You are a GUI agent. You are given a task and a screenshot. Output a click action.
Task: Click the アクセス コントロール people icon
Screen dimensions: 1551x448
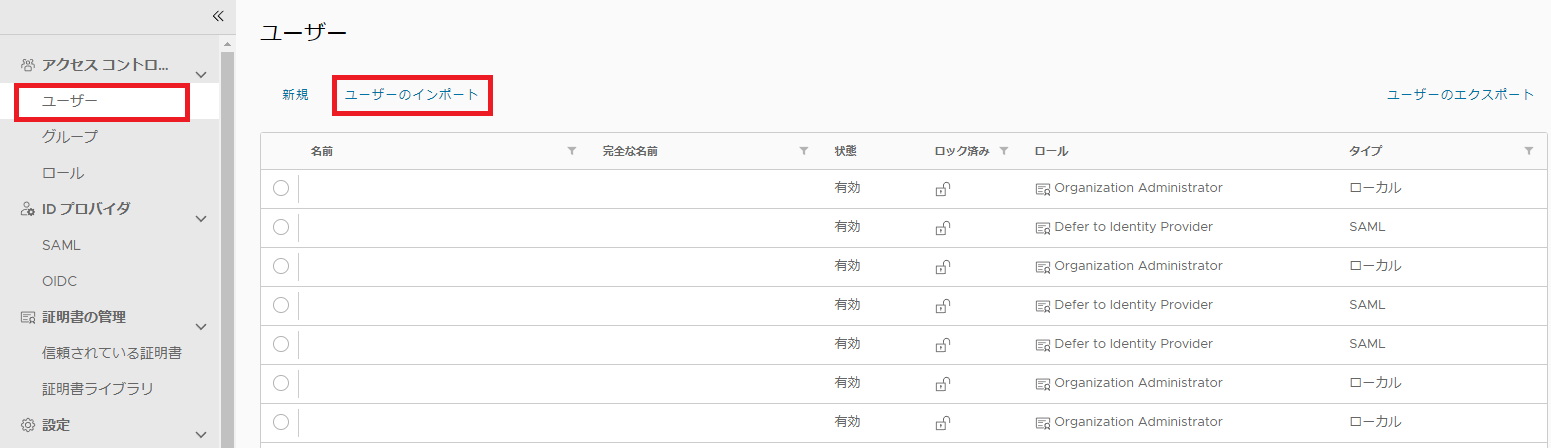(28, 65)
